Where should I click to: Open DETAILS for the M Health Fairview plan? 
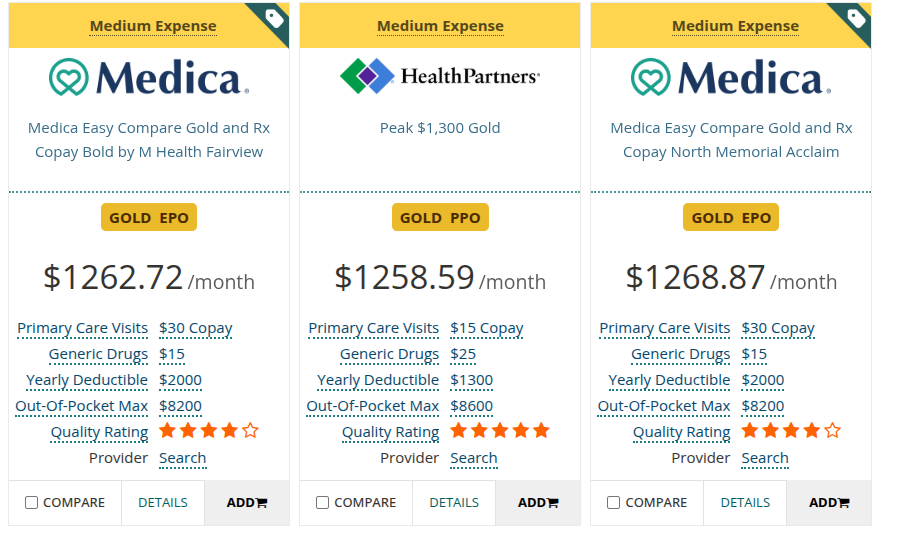[x=163, y=503]
